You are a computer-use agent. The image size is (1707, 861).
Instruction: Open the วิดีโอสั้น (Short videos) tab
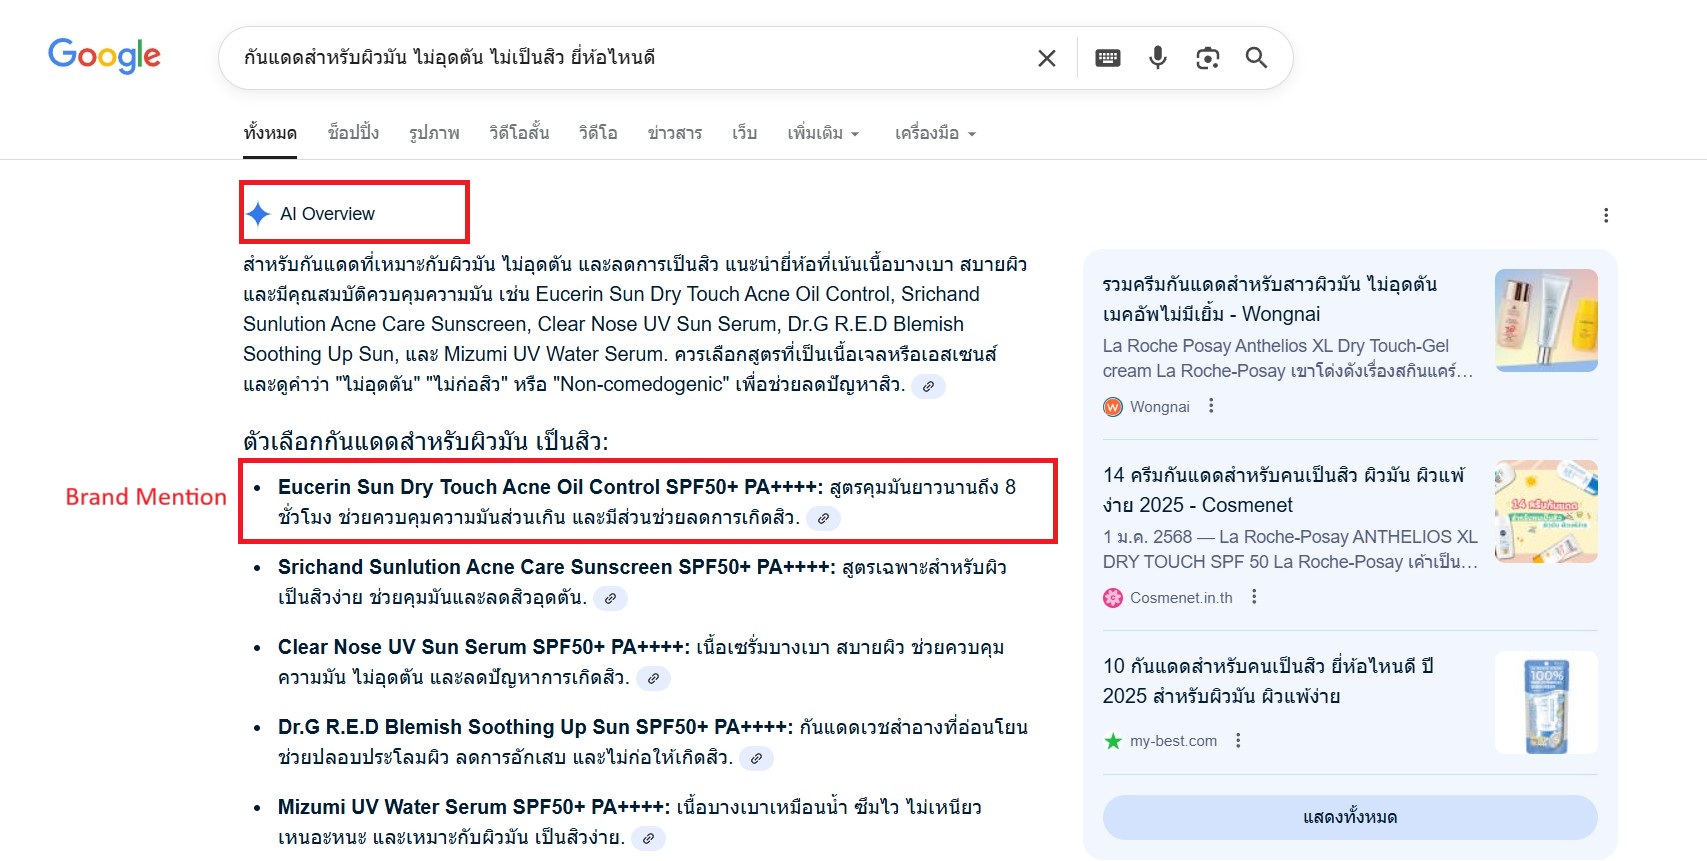click(519, 133)
